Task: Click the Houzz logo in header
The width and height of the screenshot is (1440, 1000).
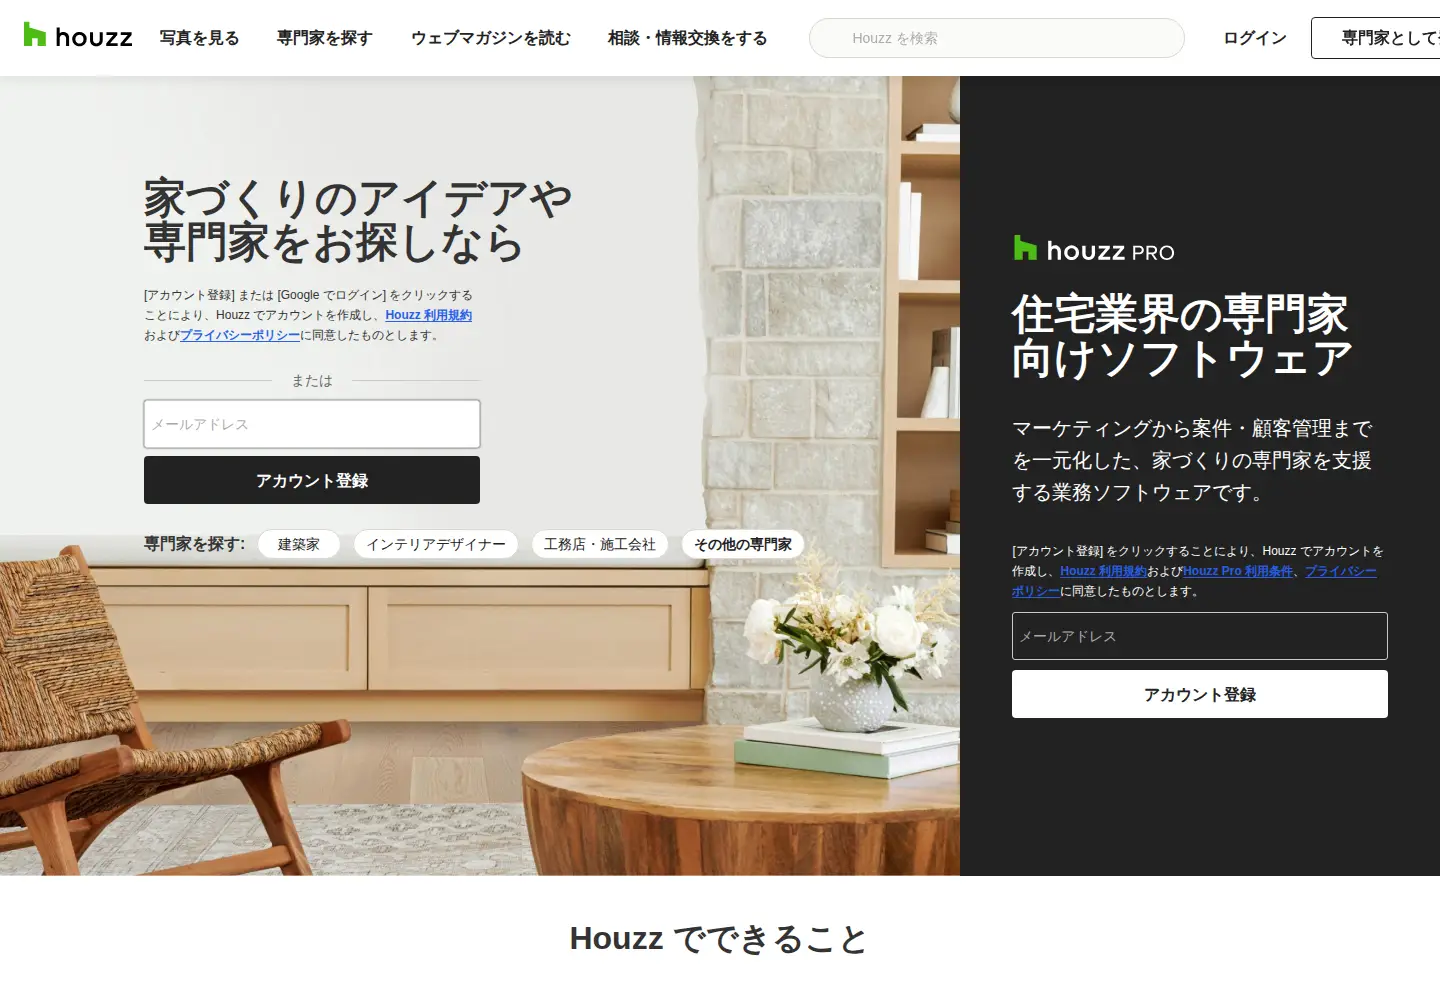Action: (x=78, y=36)
